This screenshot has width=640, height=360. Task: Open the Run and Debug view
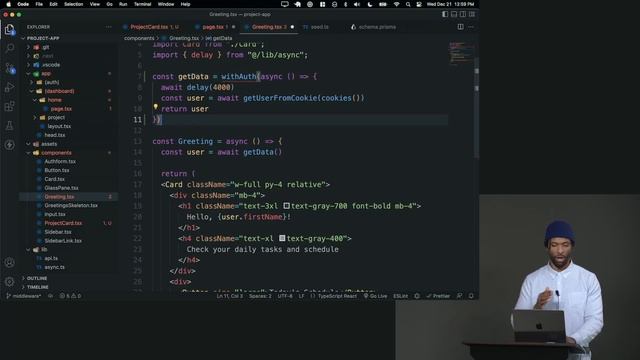9,87
